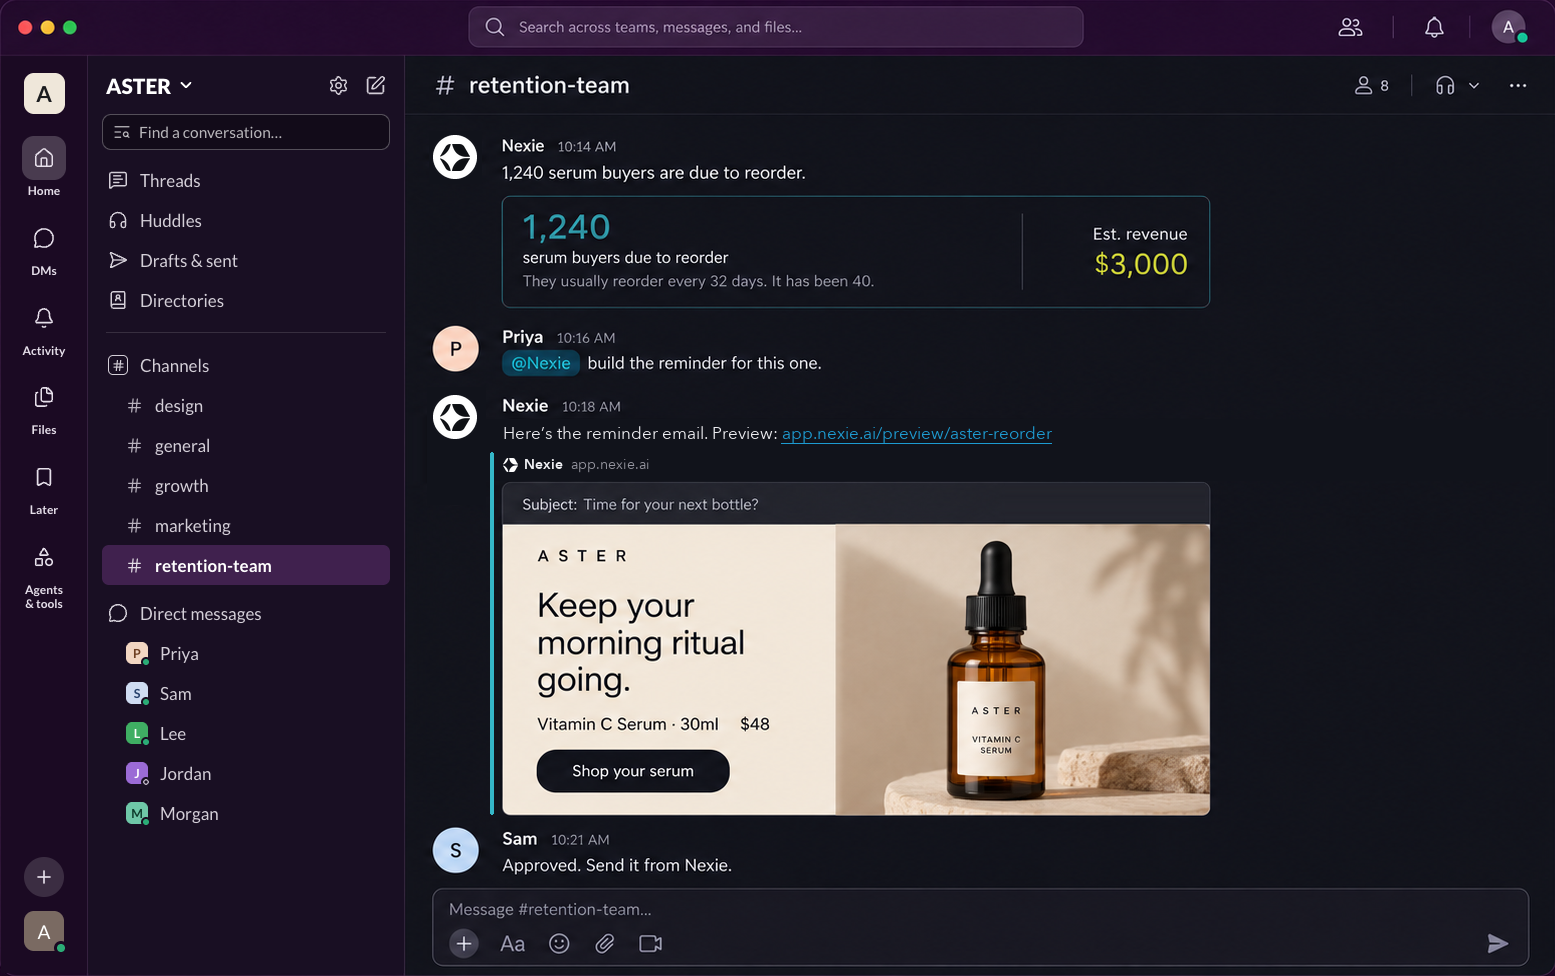Screen dimensions: 1555x976
Task: Open emoji picker in message composer
Action: click(x=559, y=944)
